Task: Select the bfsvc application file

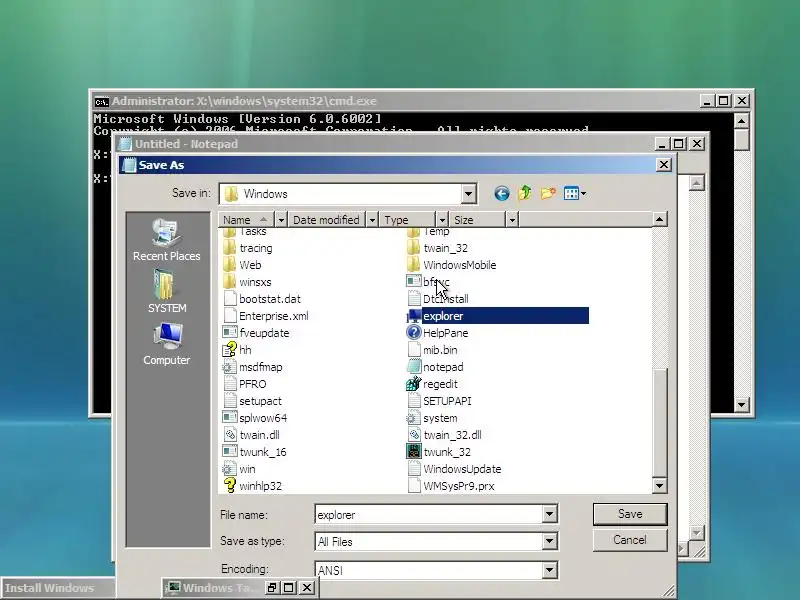Action: point(428,282)
